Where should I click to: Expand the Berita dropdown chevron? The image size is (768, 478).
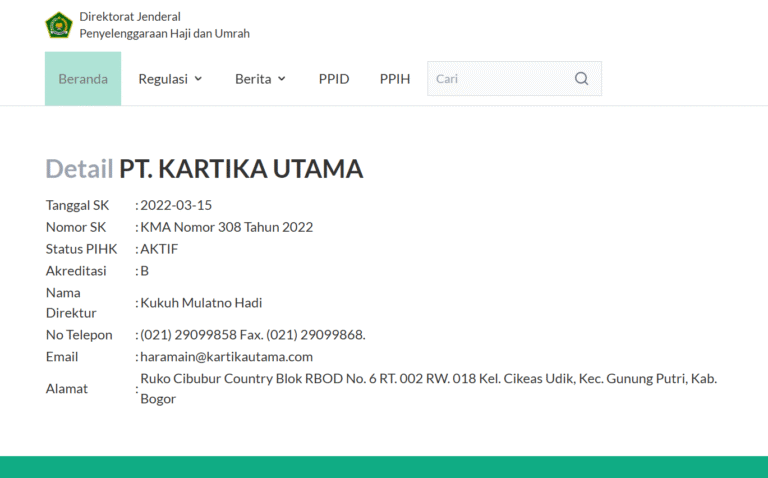[x=282, y=79]
